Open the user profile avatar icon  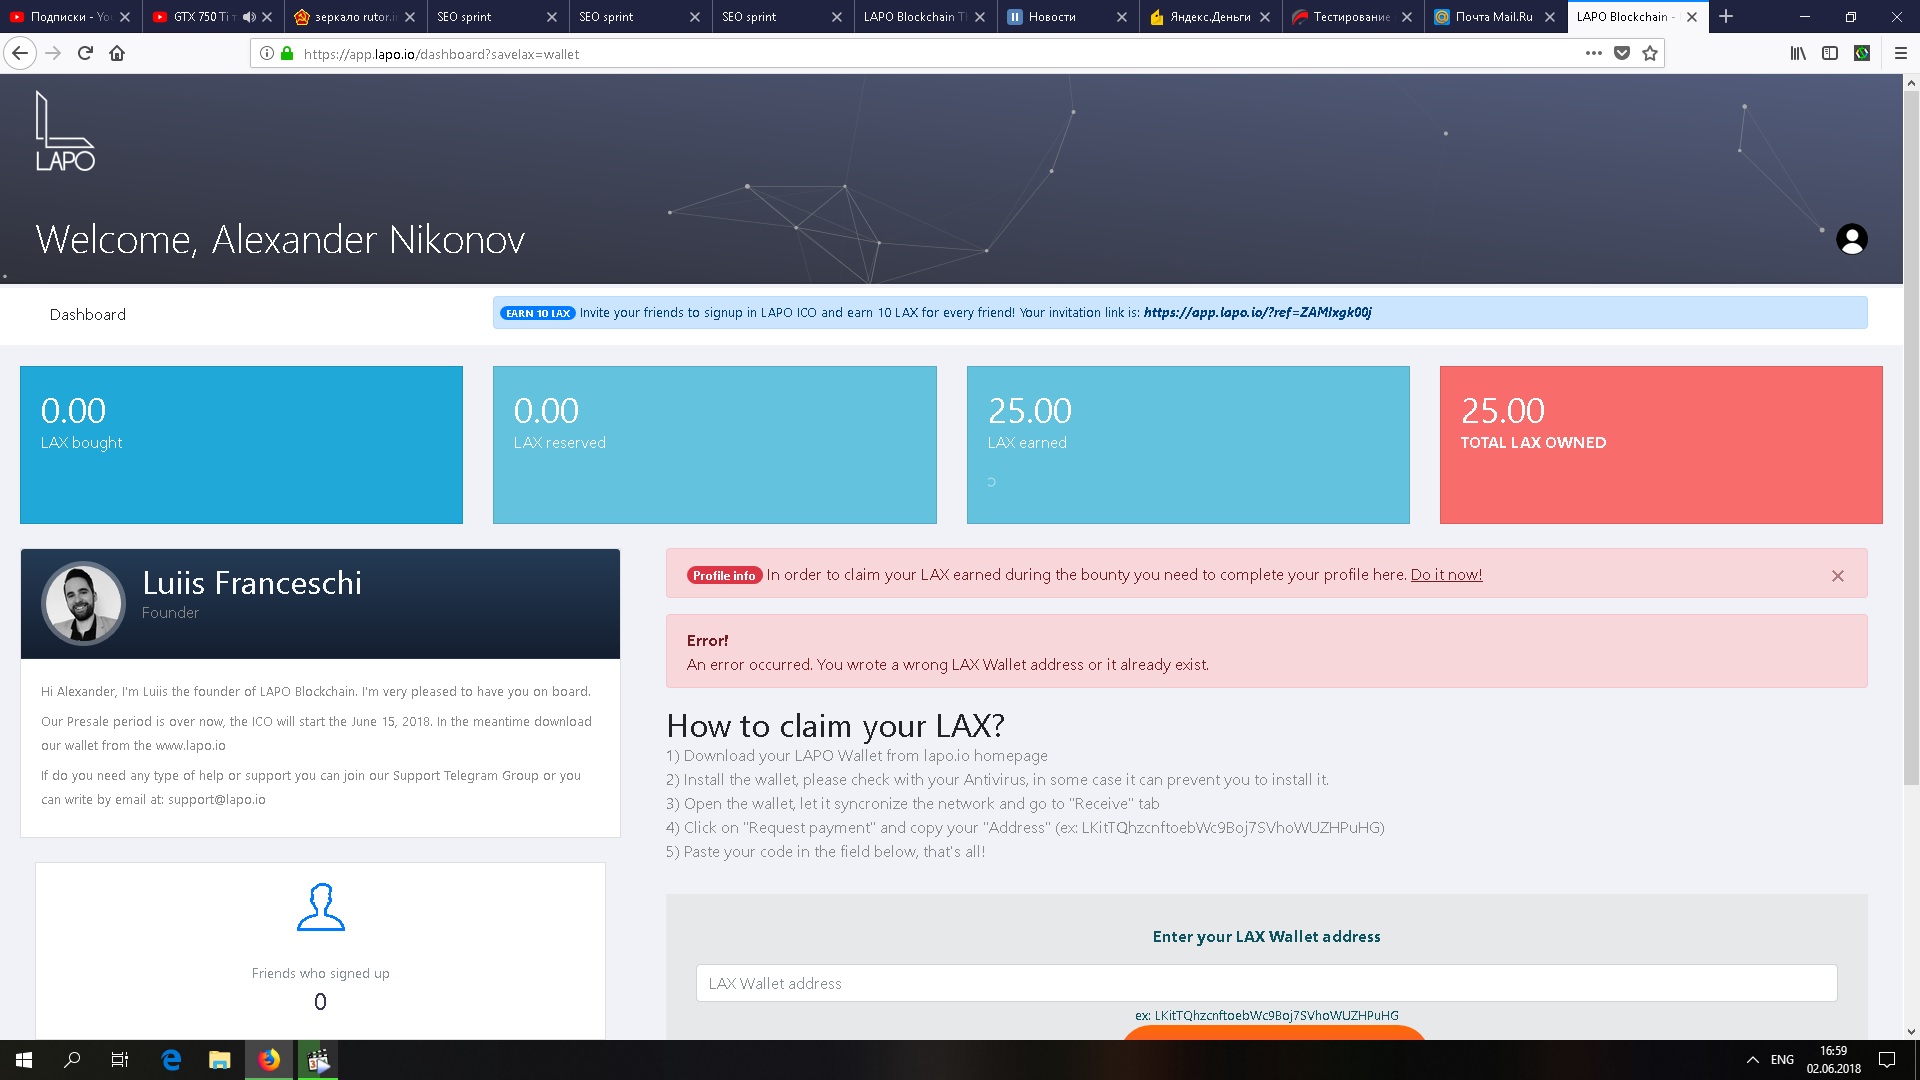pos(1851,239)
